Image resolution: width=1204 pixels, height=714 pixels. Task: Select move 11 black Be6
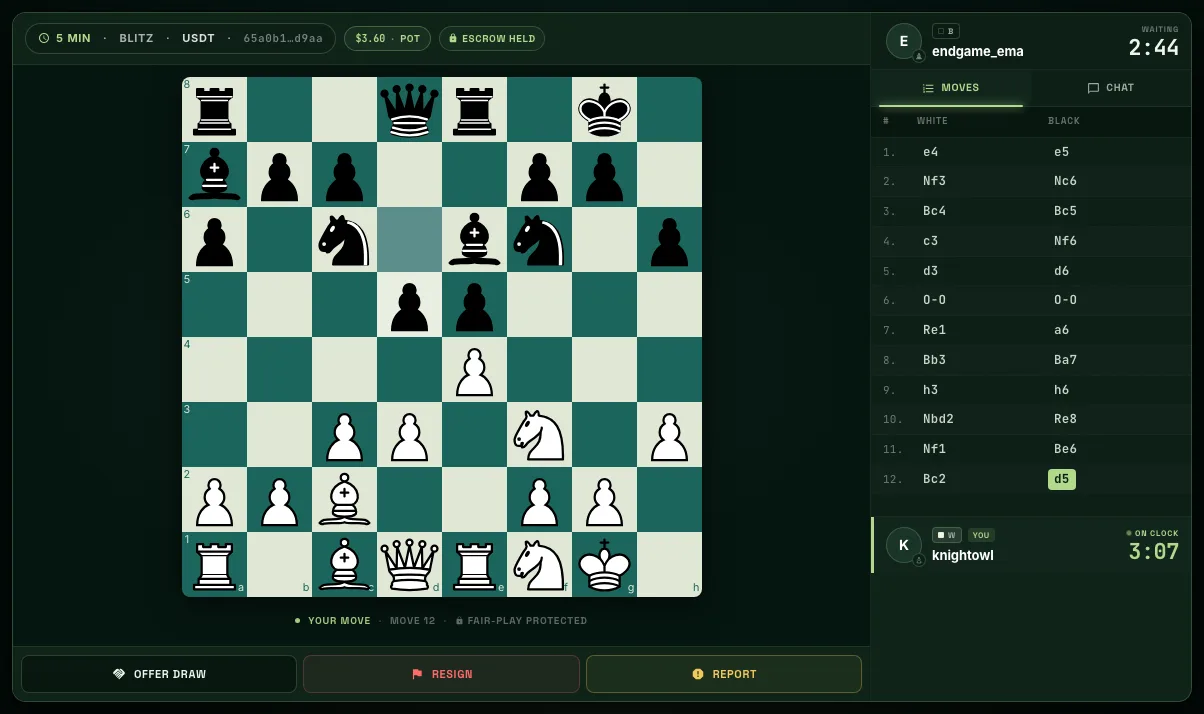pos(1066,449)
